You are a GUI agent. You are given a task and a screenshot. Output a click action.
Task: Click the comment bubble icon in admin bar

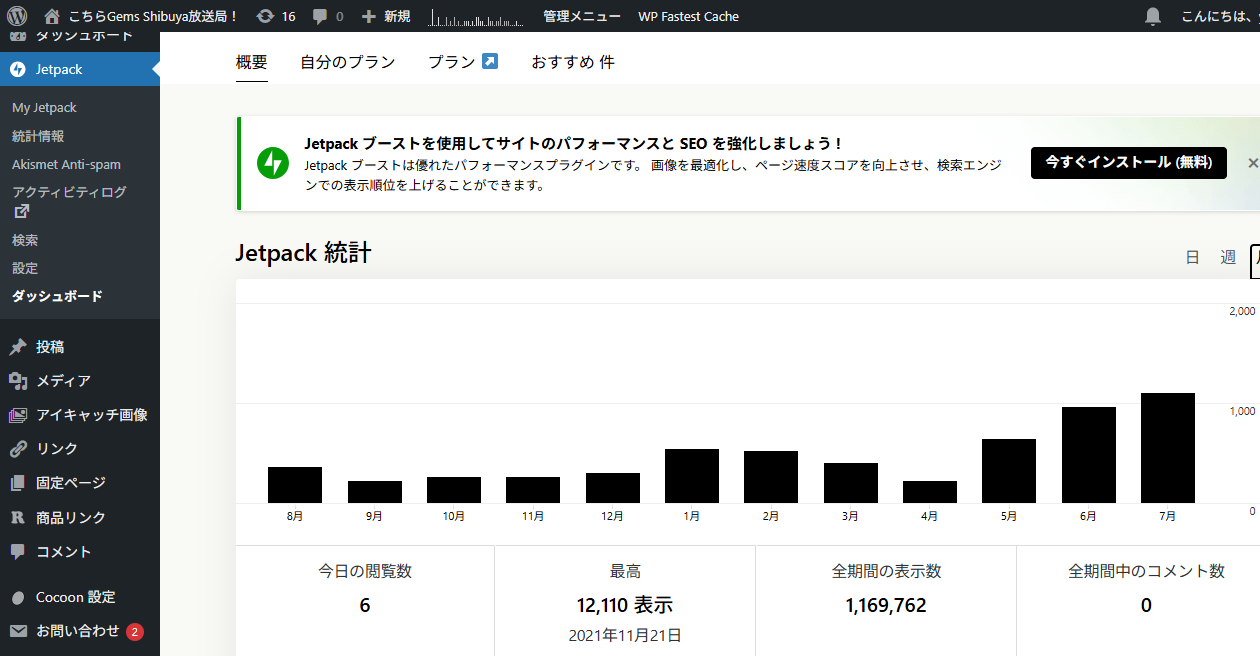320,16
